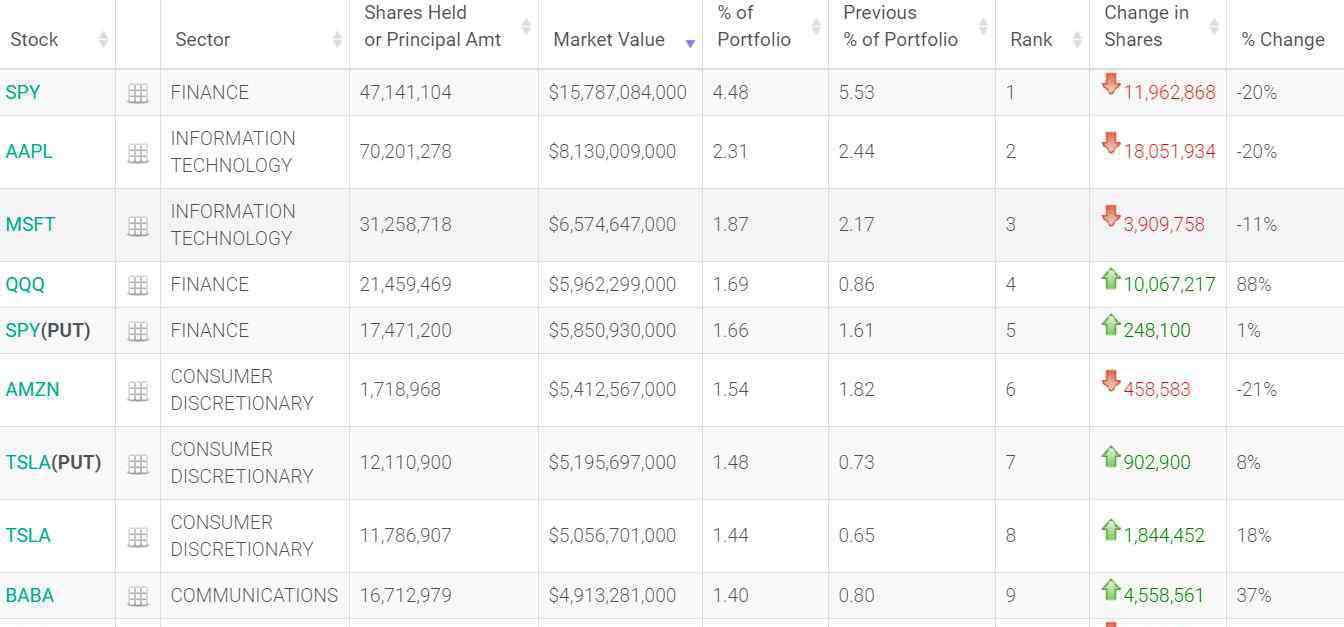The image size is (1344, 627).
Task: Open the AAPL stock link
Action: (29, 152)
